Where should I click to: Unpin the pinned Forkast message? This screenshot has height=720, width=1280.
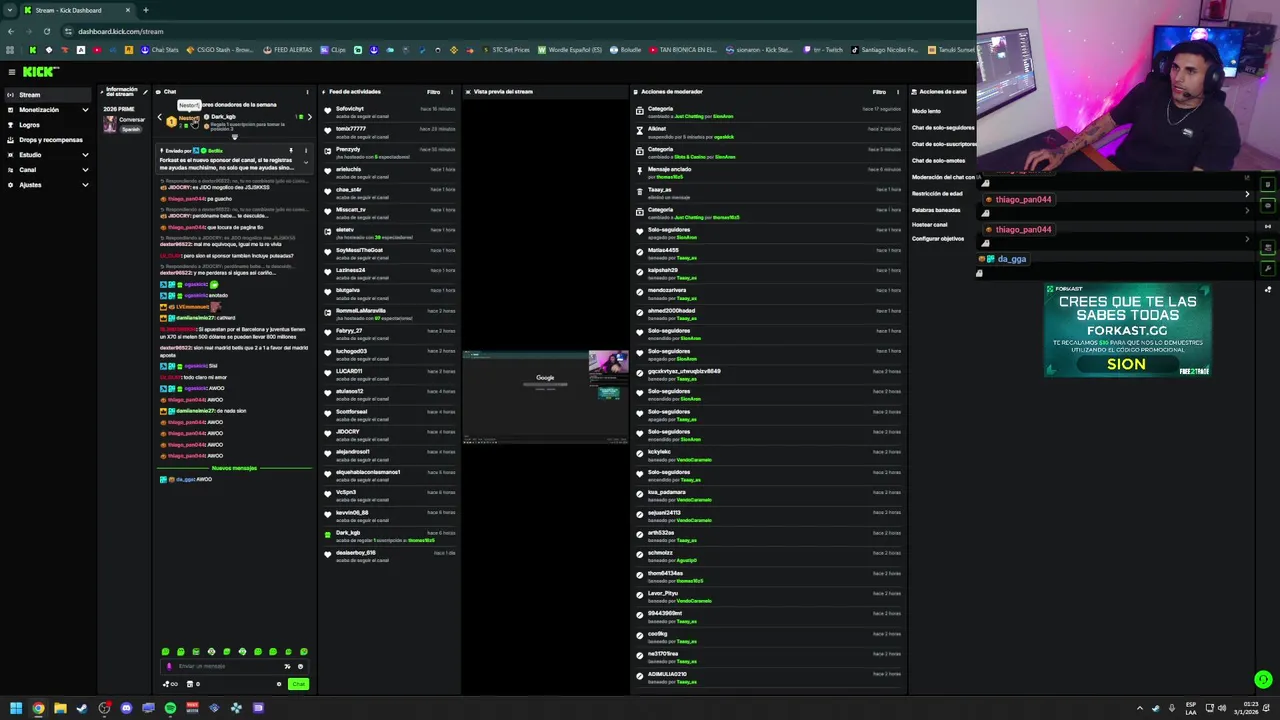[x=291, y=151]
